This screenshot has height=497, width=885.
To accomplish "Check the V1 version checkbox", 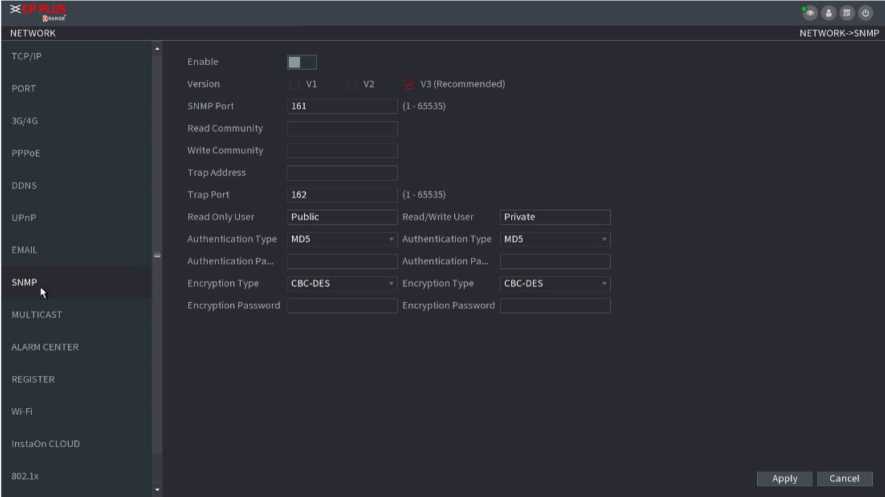I will tap(295, 84).
